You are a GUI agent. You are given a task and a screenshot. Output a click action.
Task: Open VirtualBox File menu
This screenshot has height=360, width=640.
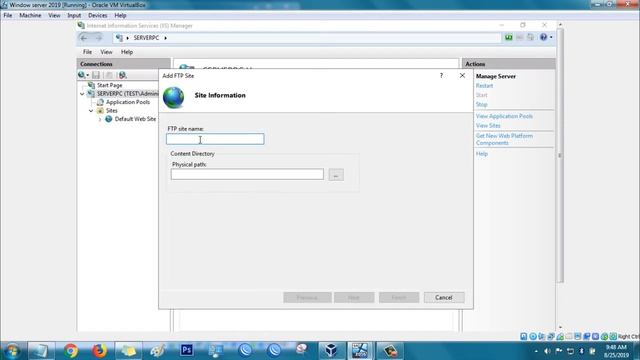click(8, 16)
